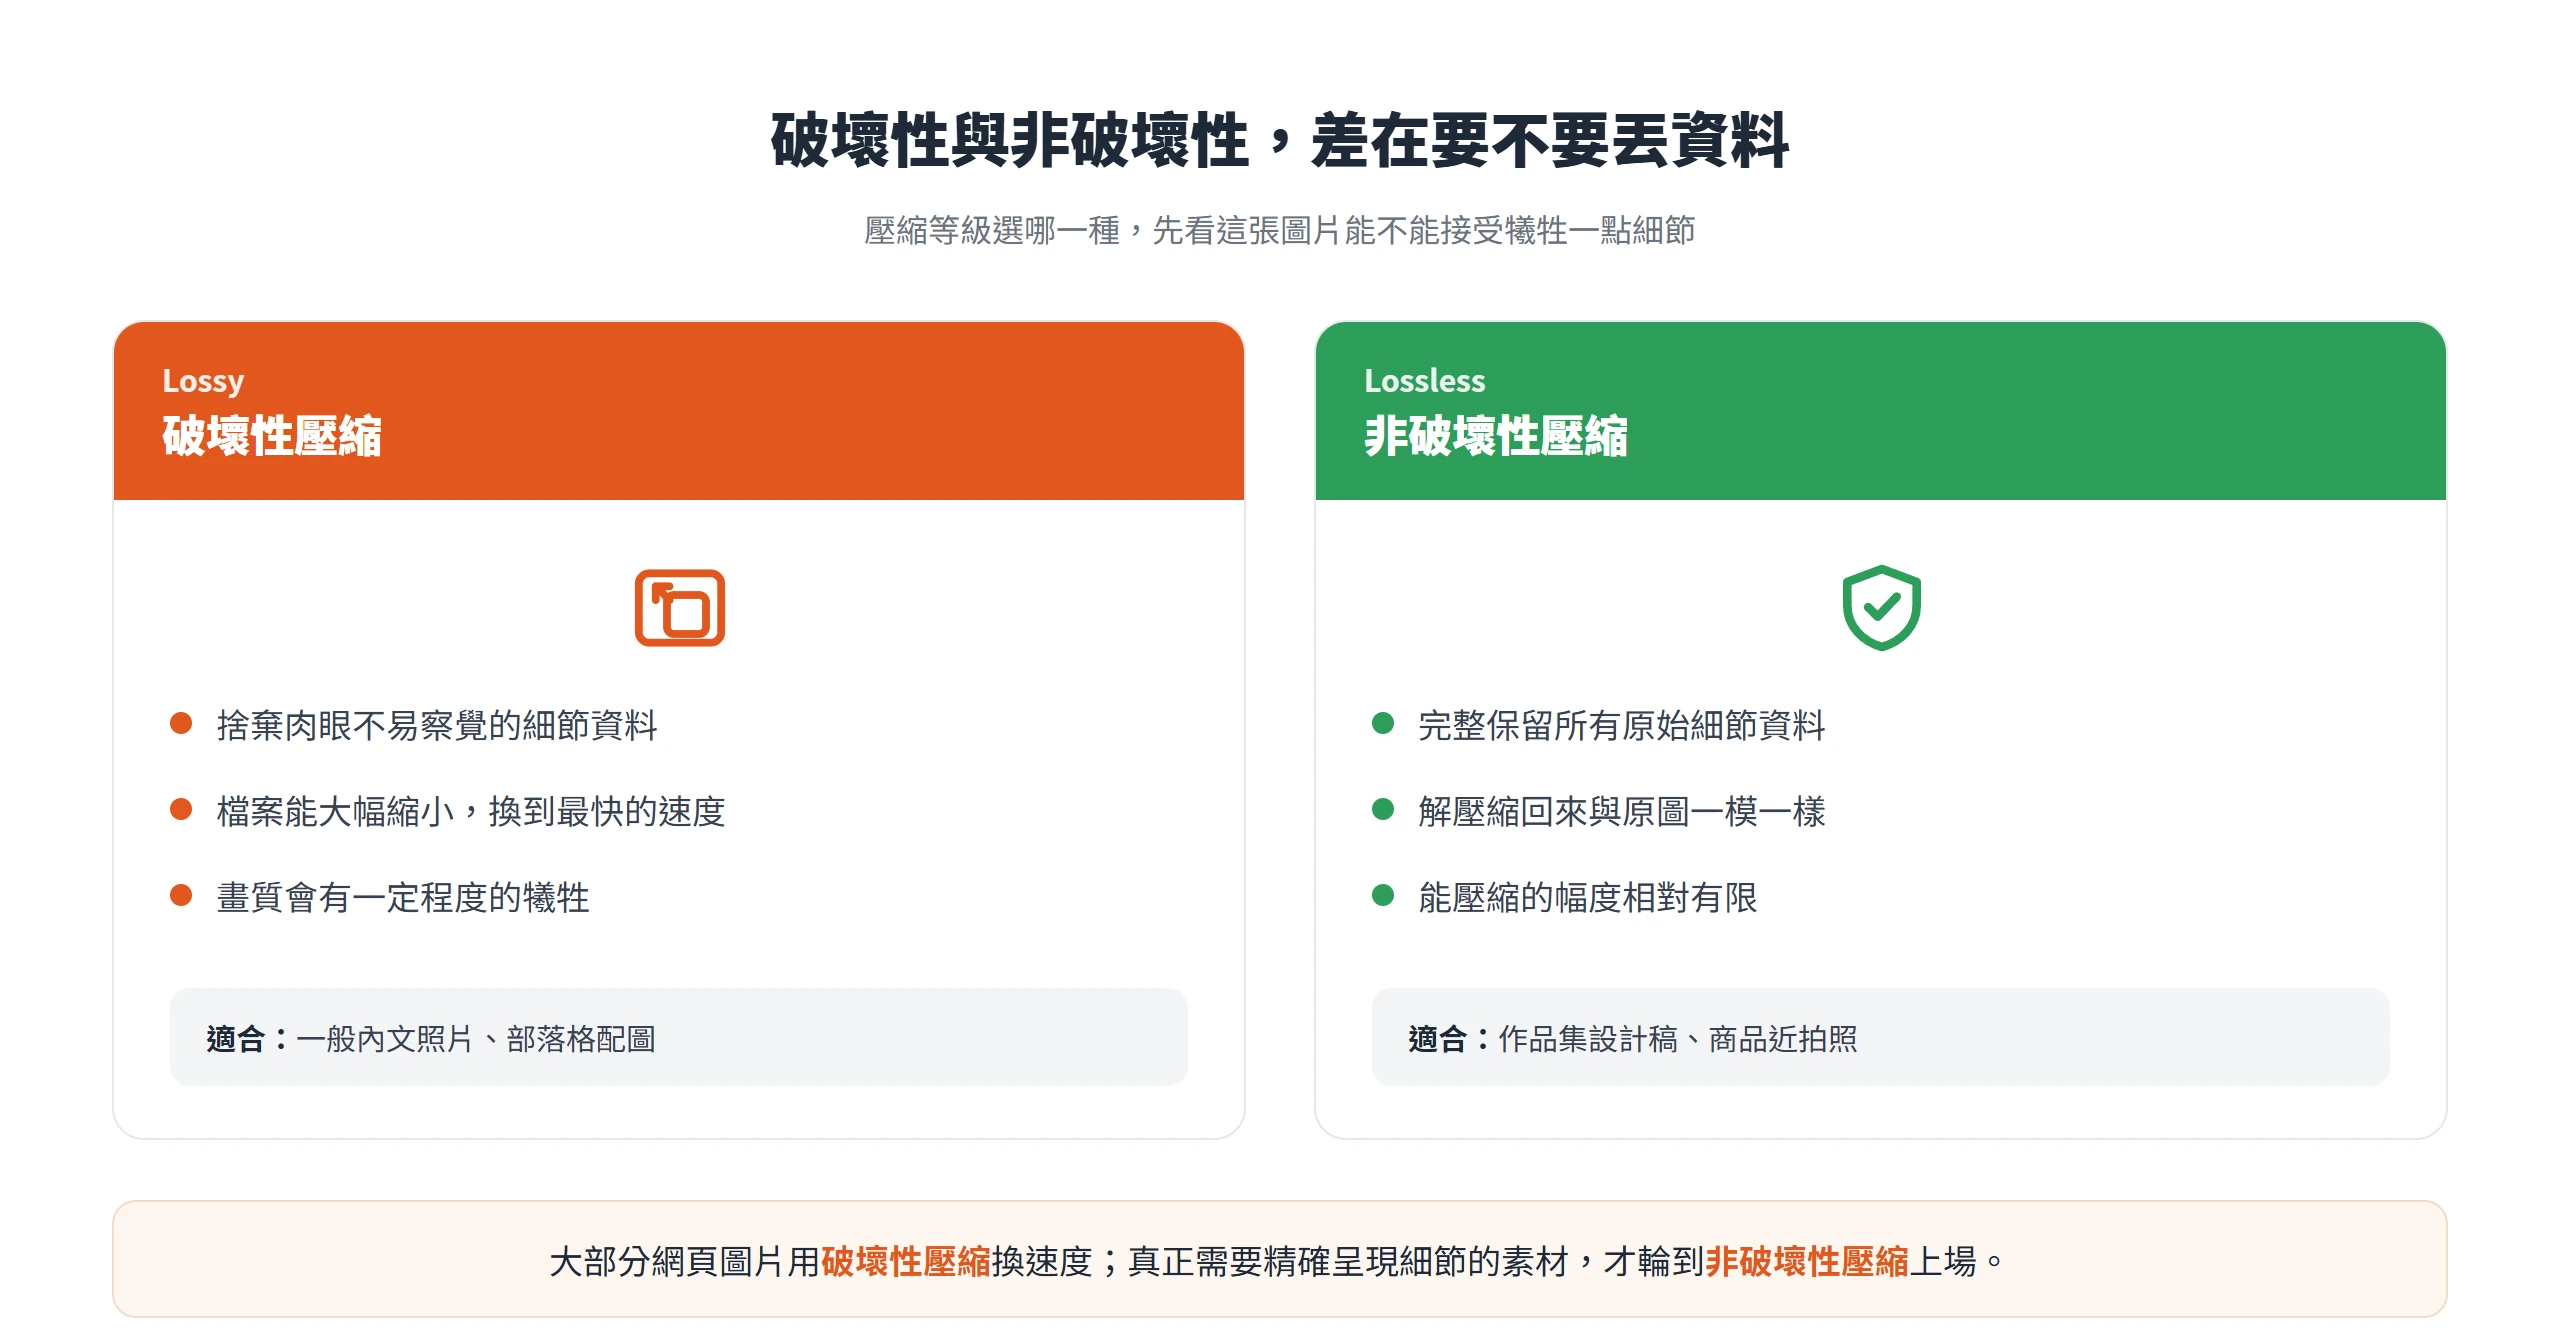Click the 非破壞性壓縮 card title
2560x1342 pixels.
click(1496, 436)
